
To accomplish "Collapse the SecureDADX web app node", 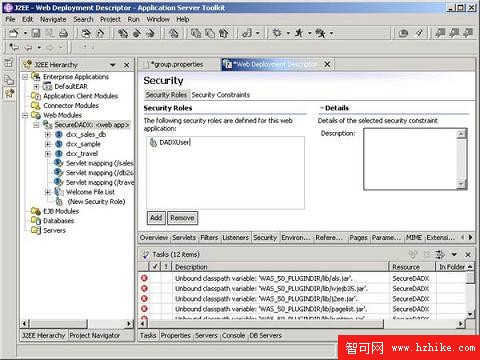I will (36, 125).
